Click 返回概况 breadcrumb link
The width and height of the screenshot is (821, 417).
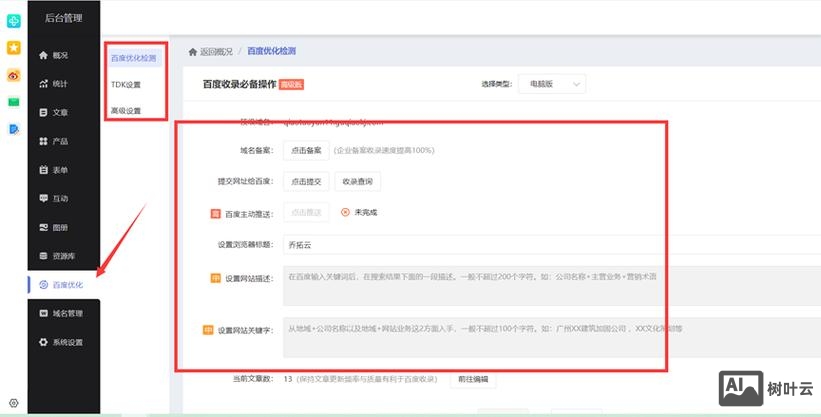pyautogui.click(x=216, y=51)
